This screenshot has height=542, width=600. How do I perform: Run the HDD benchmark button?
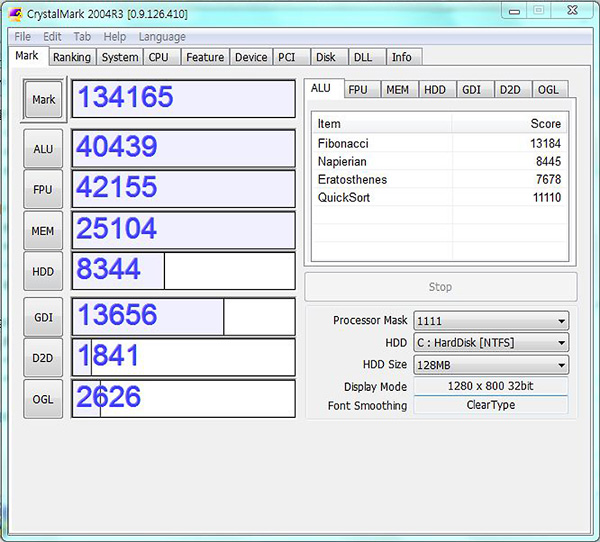(43, 271)
